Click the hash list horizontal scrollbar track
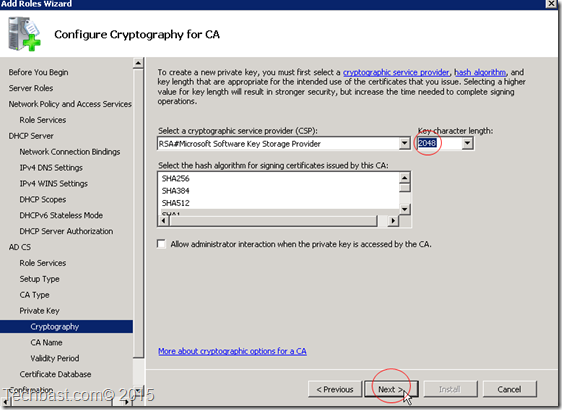 [382, 221]
